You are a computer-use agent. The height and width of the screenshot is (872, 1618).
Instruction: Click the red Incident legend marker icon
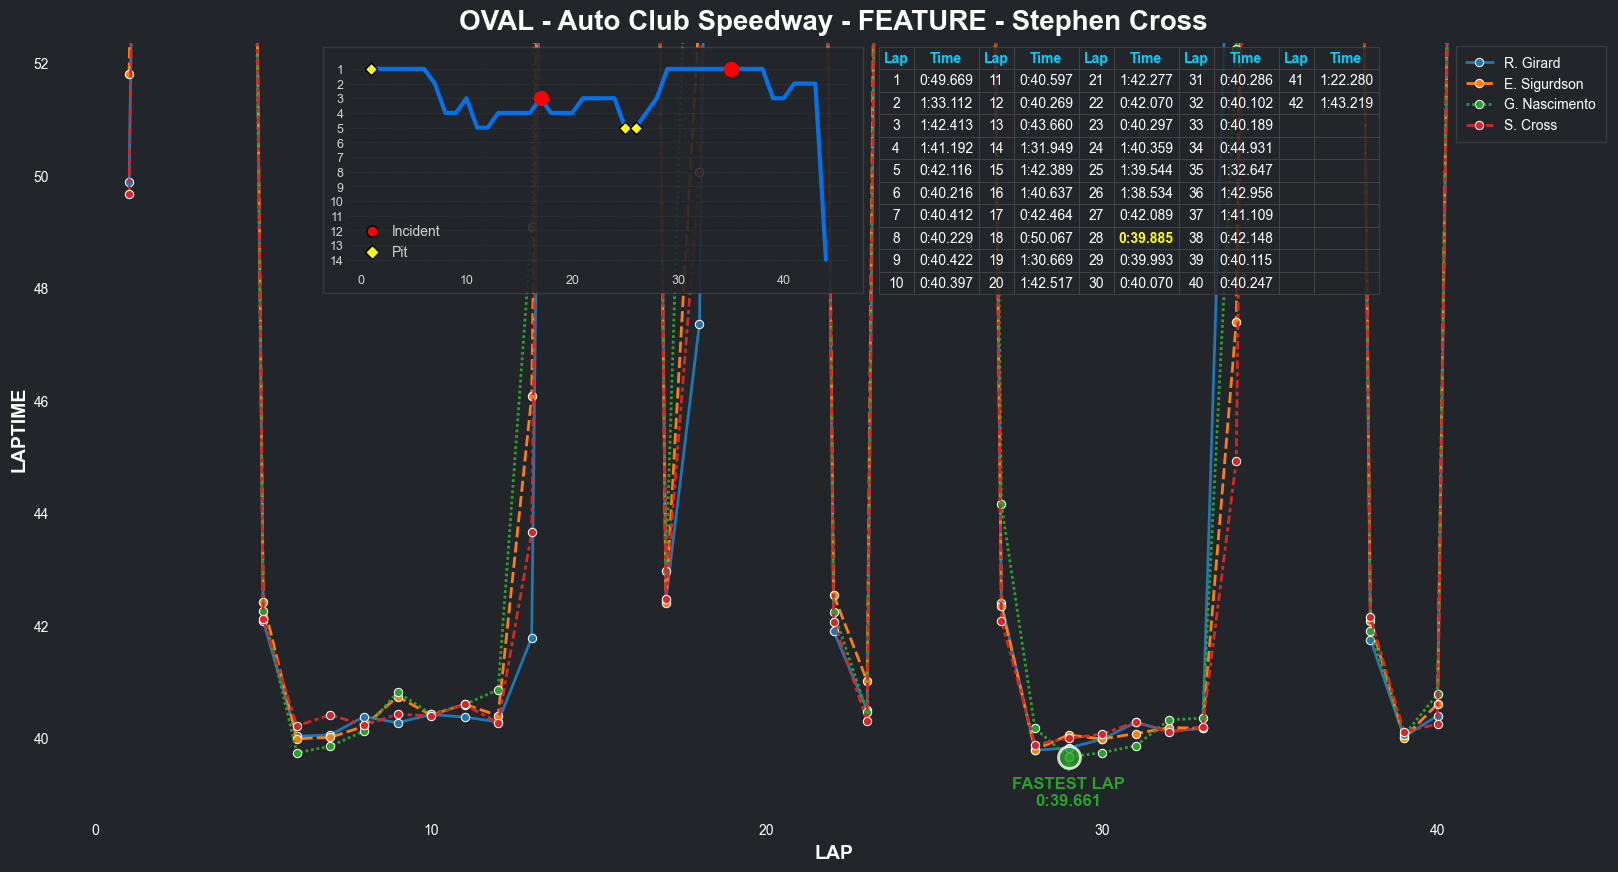pyautogui.click(x=372, y=231)
